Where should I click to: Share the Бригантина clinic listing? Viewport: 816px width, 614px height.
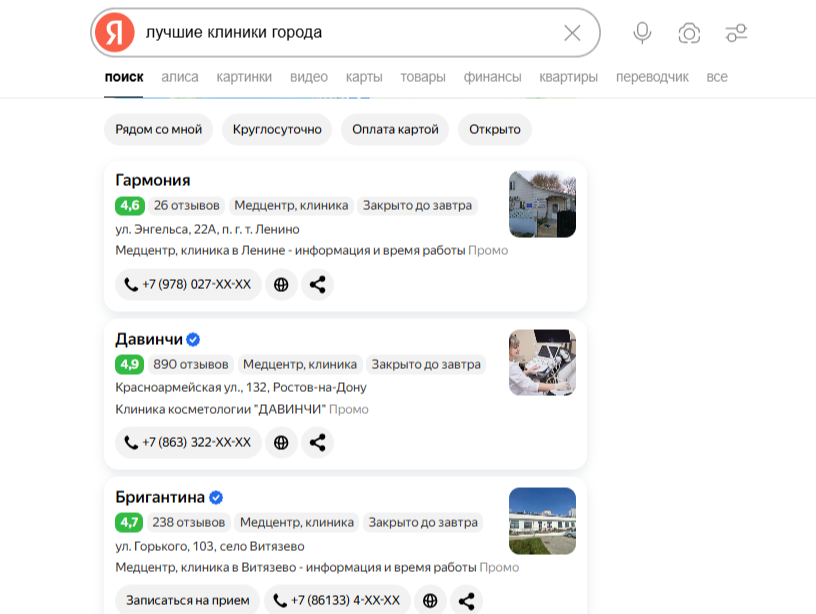coord(466,600)
